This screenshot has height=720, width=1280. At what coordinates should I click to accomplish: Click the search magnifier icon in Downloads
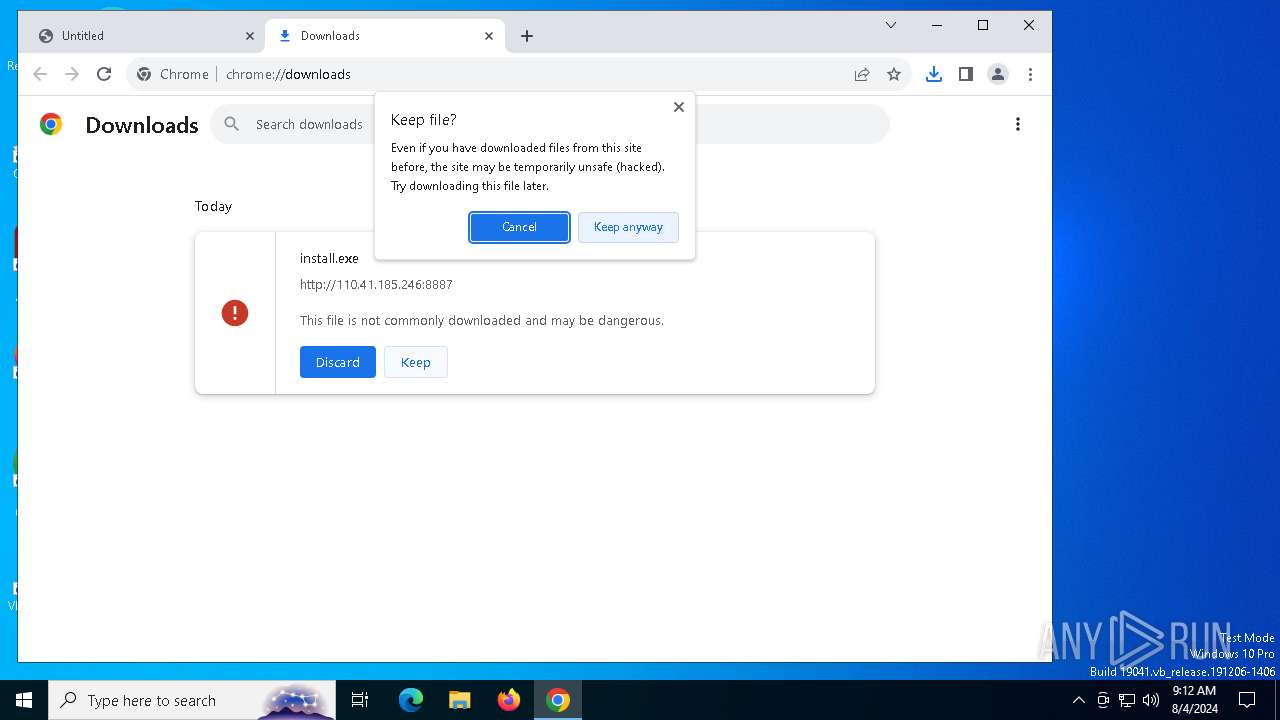[232, 124]
